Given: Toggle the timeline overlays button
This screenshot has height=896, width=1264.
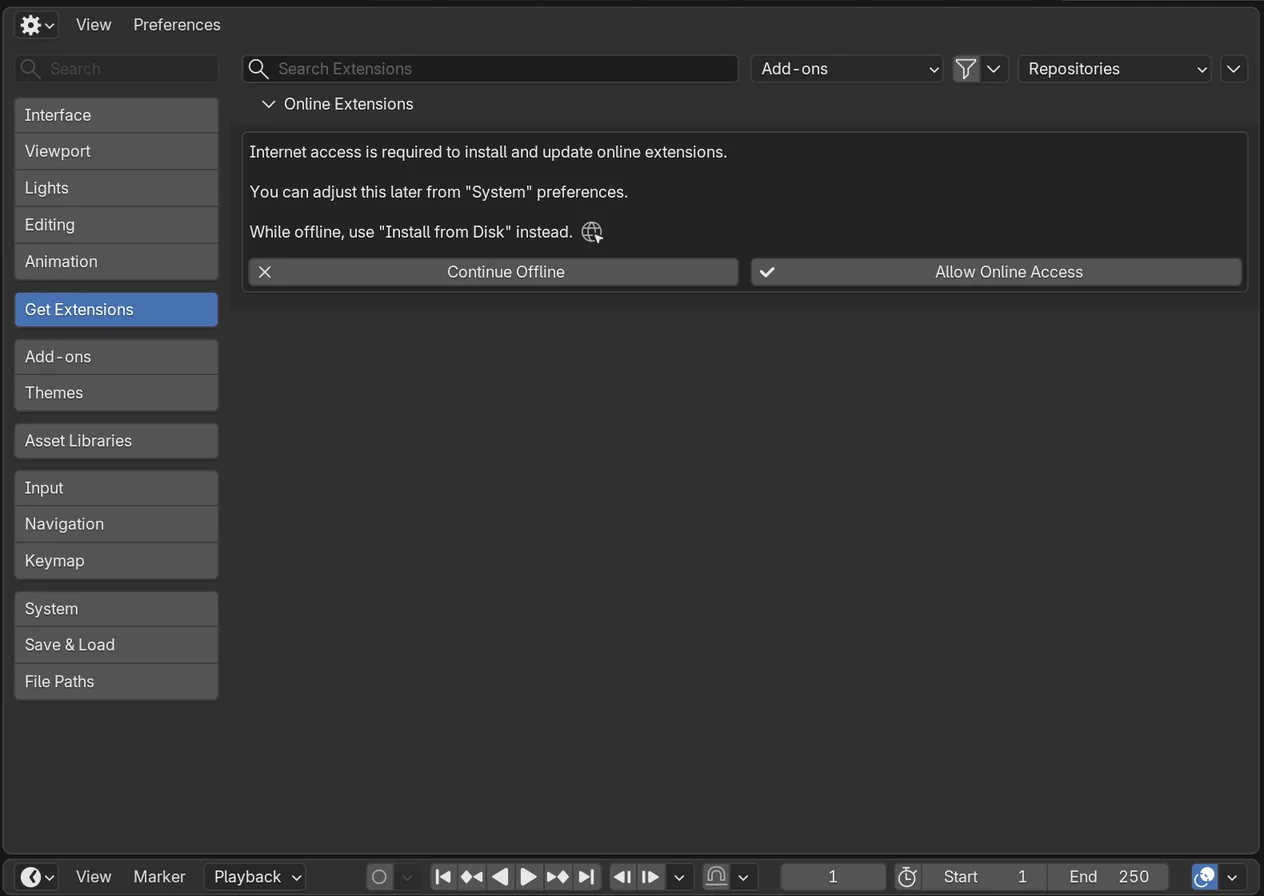Looking at the screenshot, I should click(1205, 877).
